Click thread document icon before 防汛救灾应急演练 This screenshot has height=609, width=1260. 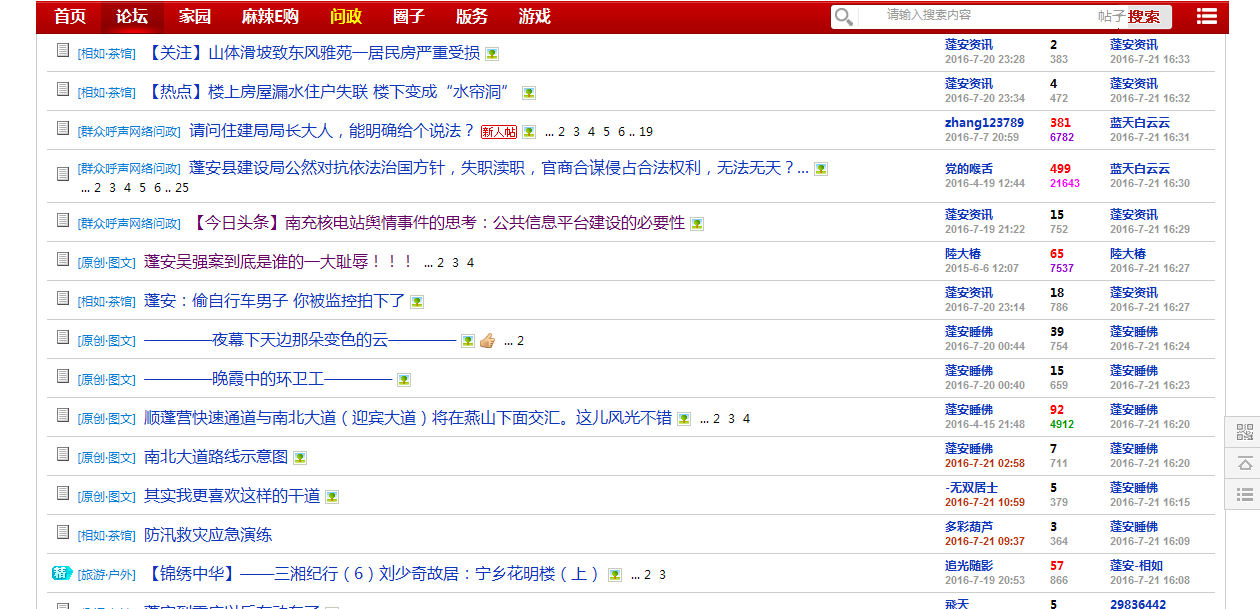point(63,533)
